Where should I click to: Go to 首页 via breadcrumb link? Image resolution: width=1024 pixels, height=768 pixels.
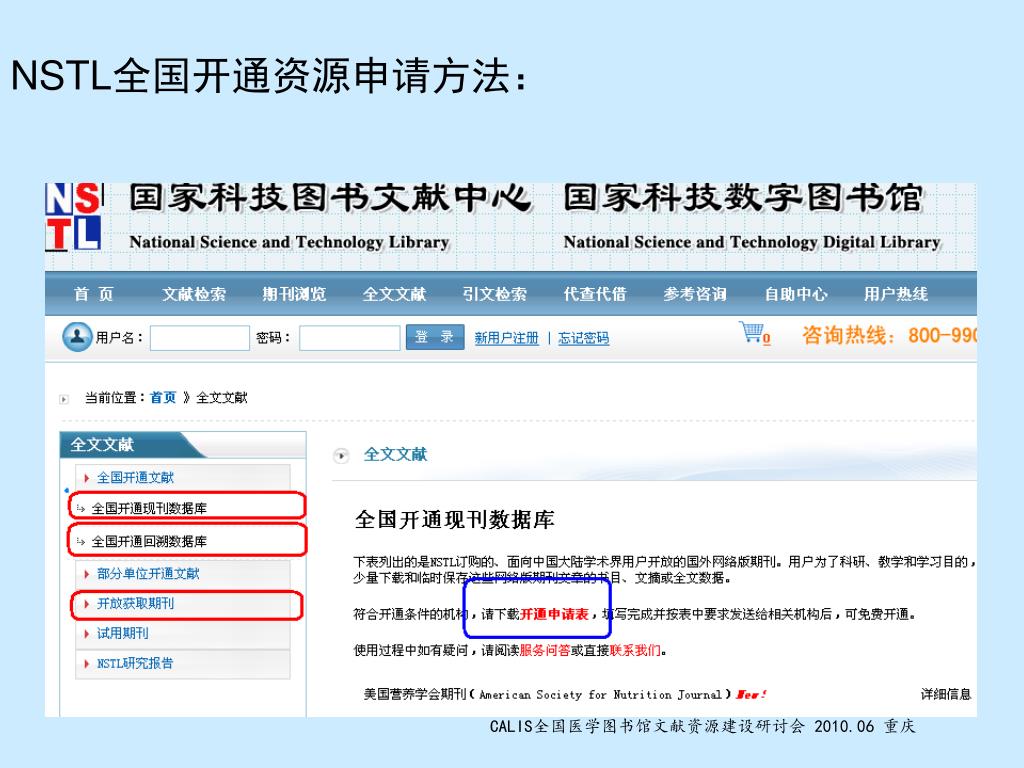click(163, 398)
